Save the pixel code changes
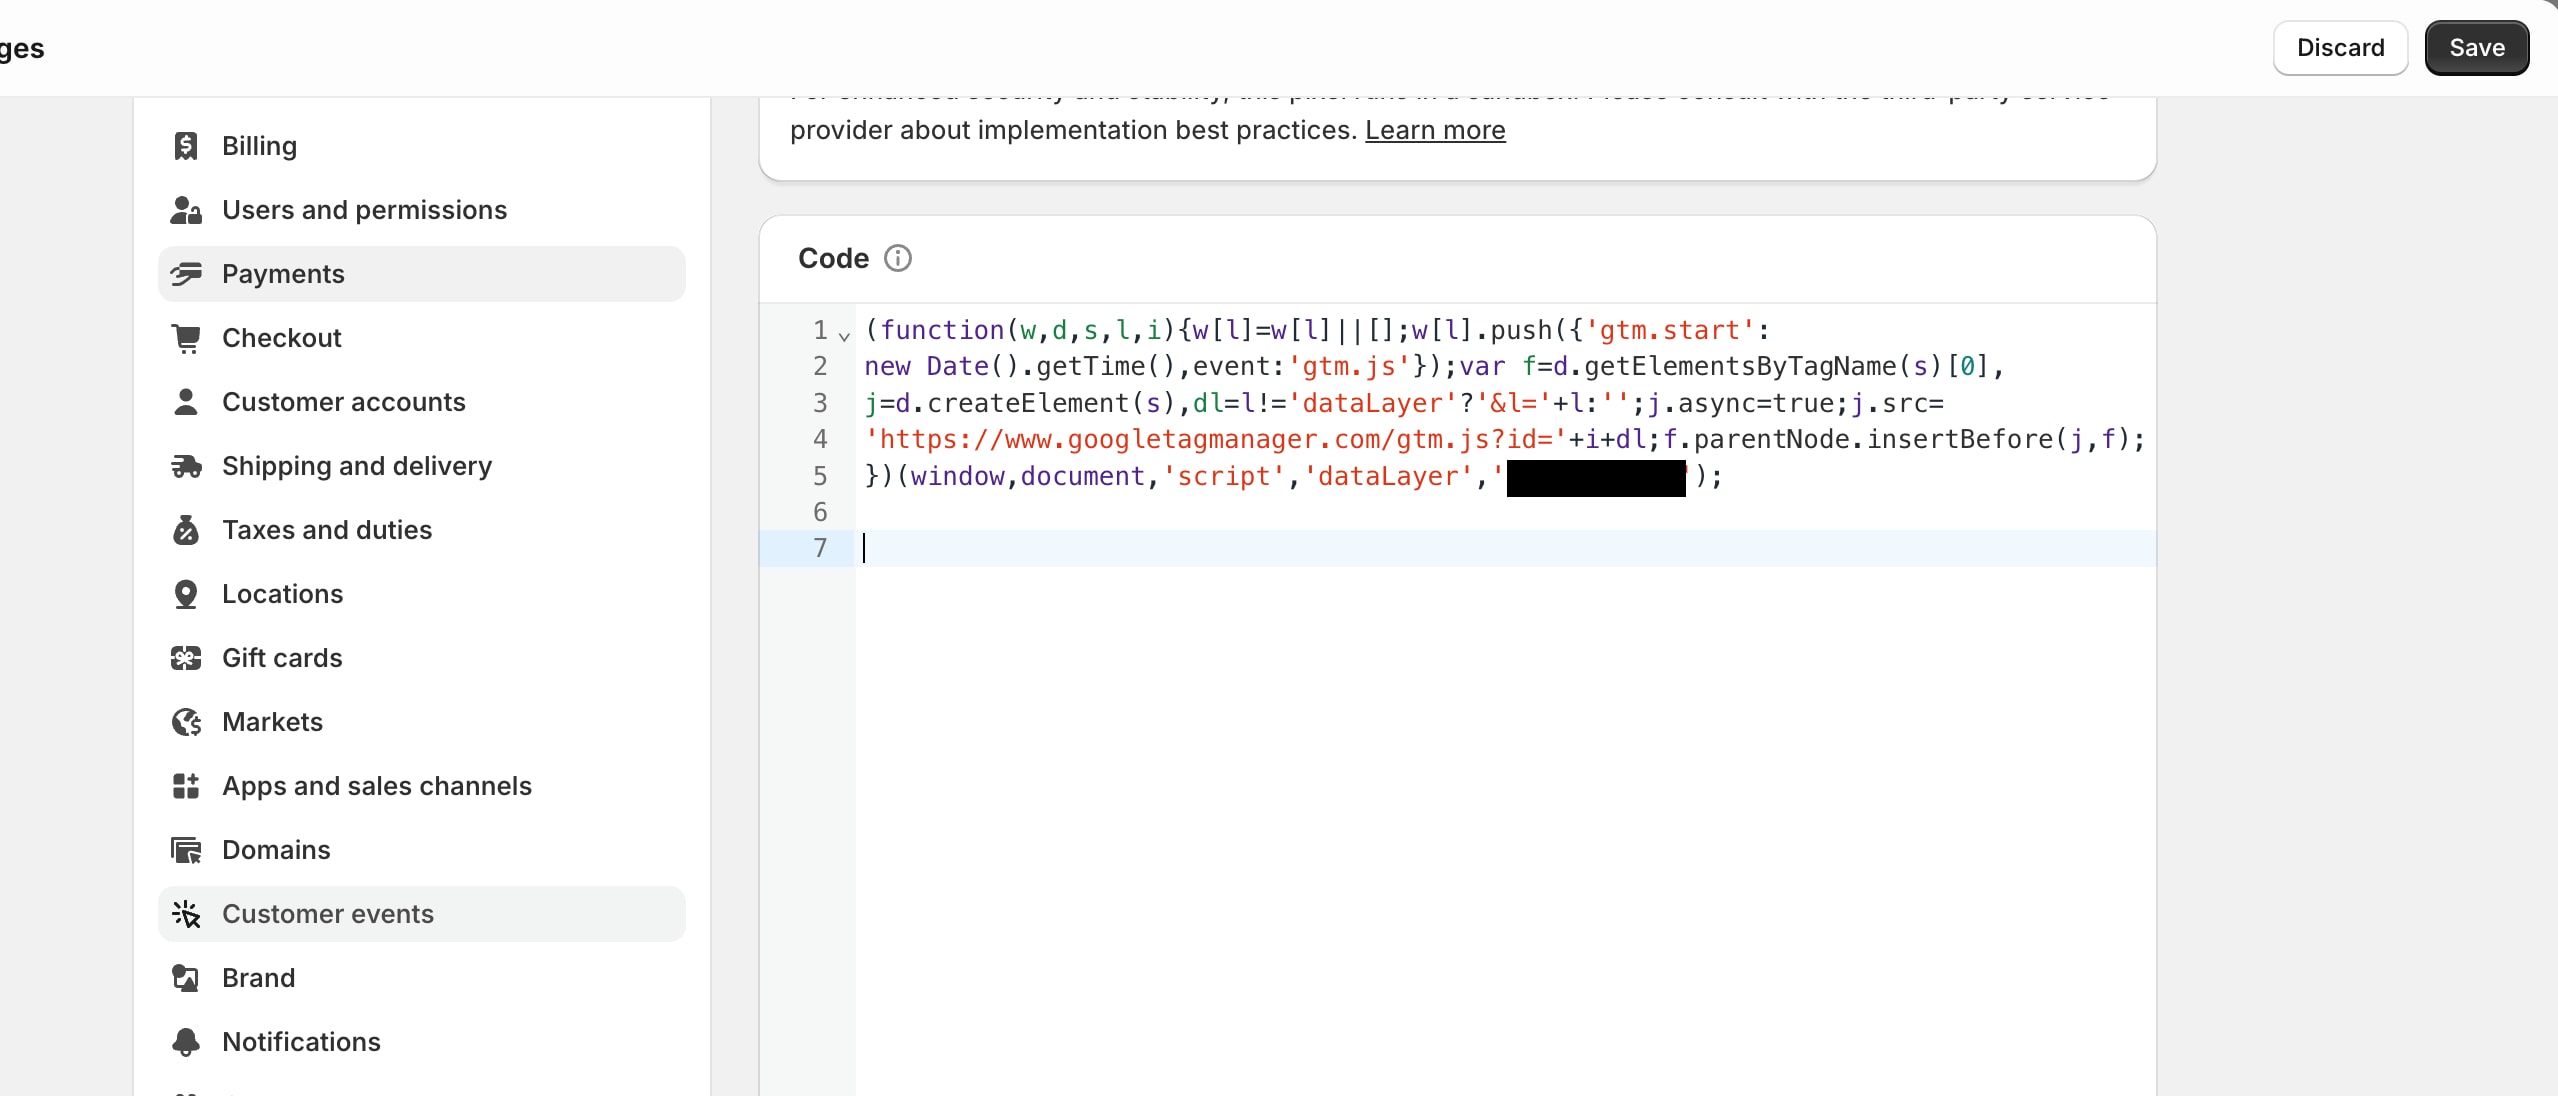The image size is (2558, 1096). (2476, 47)
